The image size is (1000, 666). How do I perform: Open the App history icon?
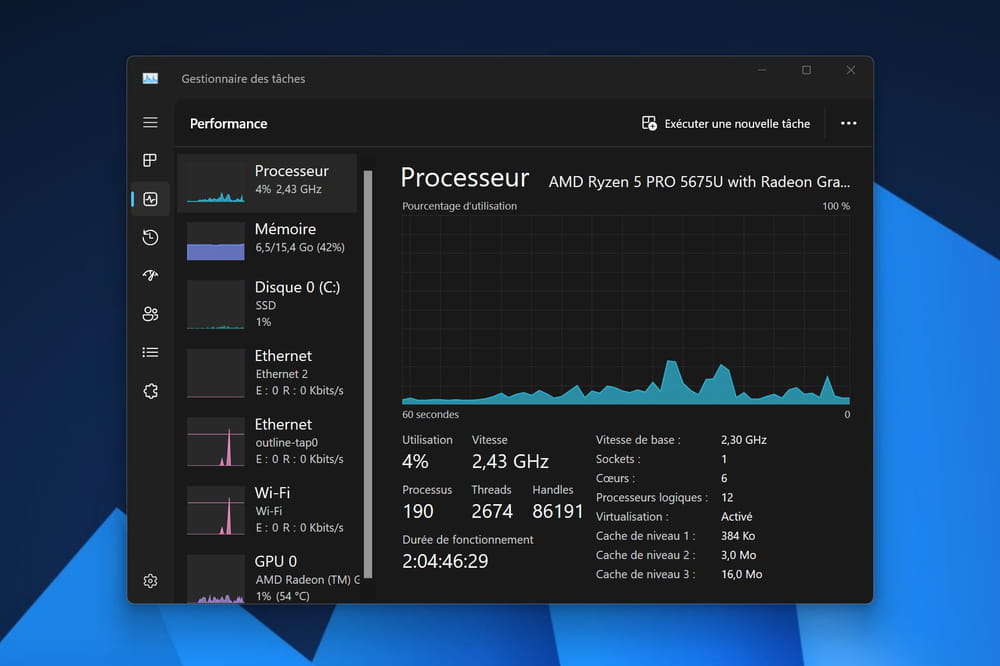[150, 237]
